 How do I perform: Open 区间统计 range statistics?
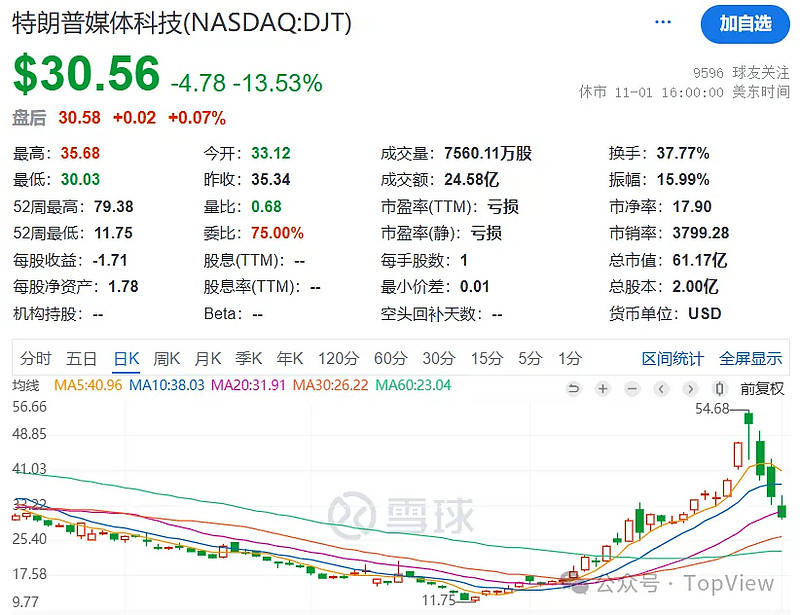coord(673,358)
